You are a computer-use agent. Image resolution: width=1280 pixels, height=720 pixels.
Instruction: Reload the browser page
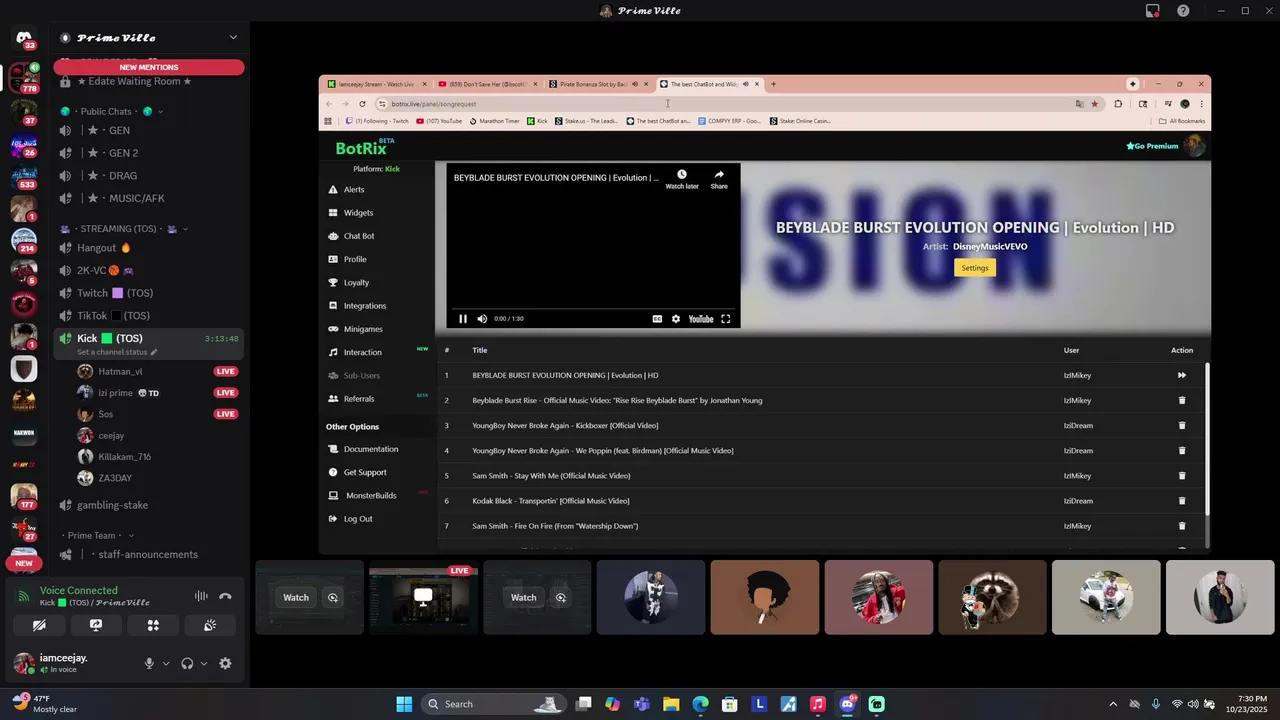click(362, 104)
